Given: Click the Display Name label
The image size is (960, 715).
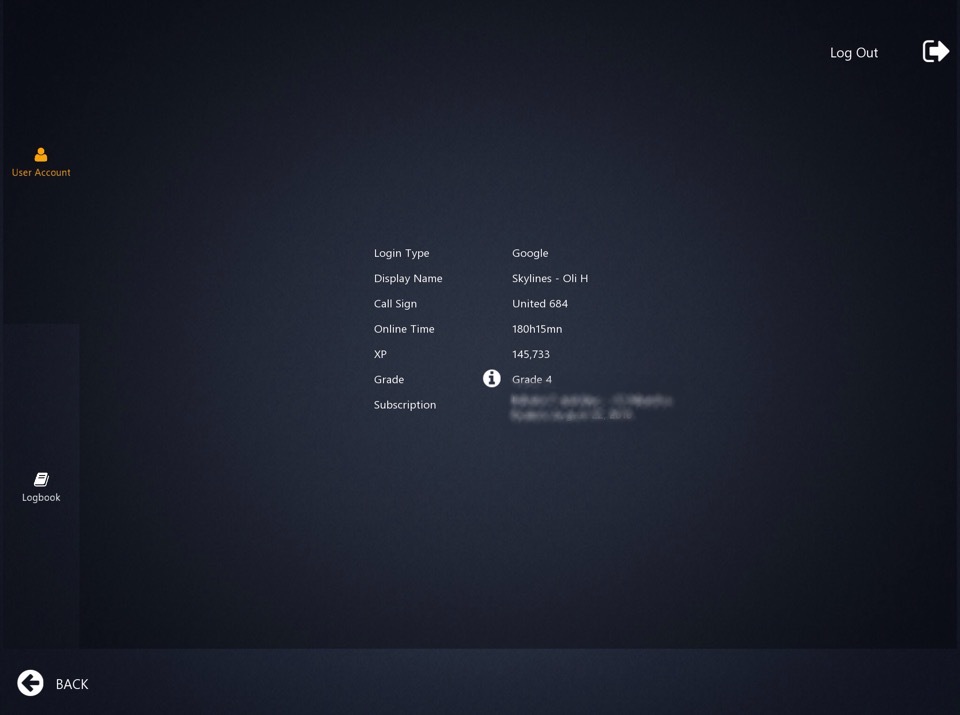Looking at the screenshot, I should (x=408, y=279).
